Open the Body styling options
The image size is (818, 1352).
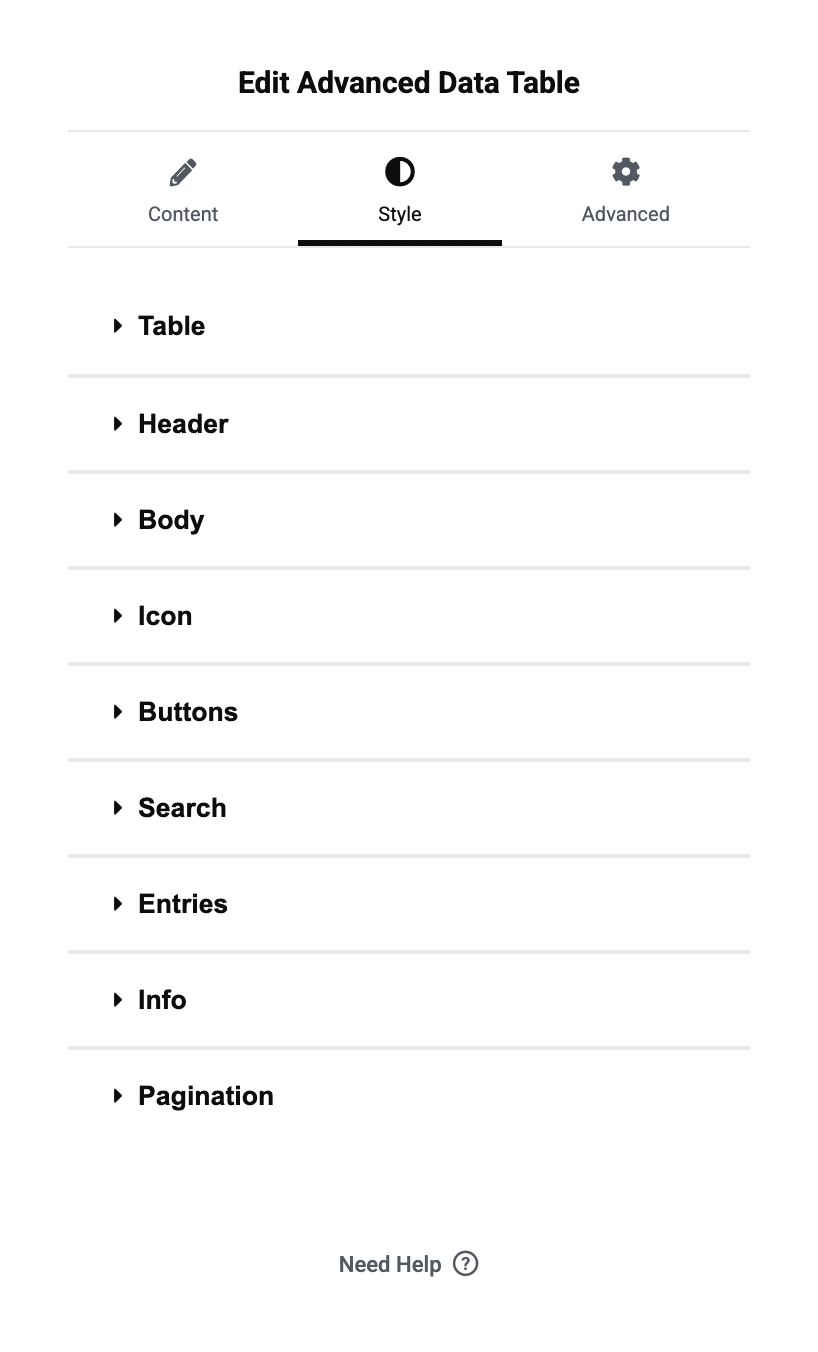pyautogui.click(x=170, y=519)
